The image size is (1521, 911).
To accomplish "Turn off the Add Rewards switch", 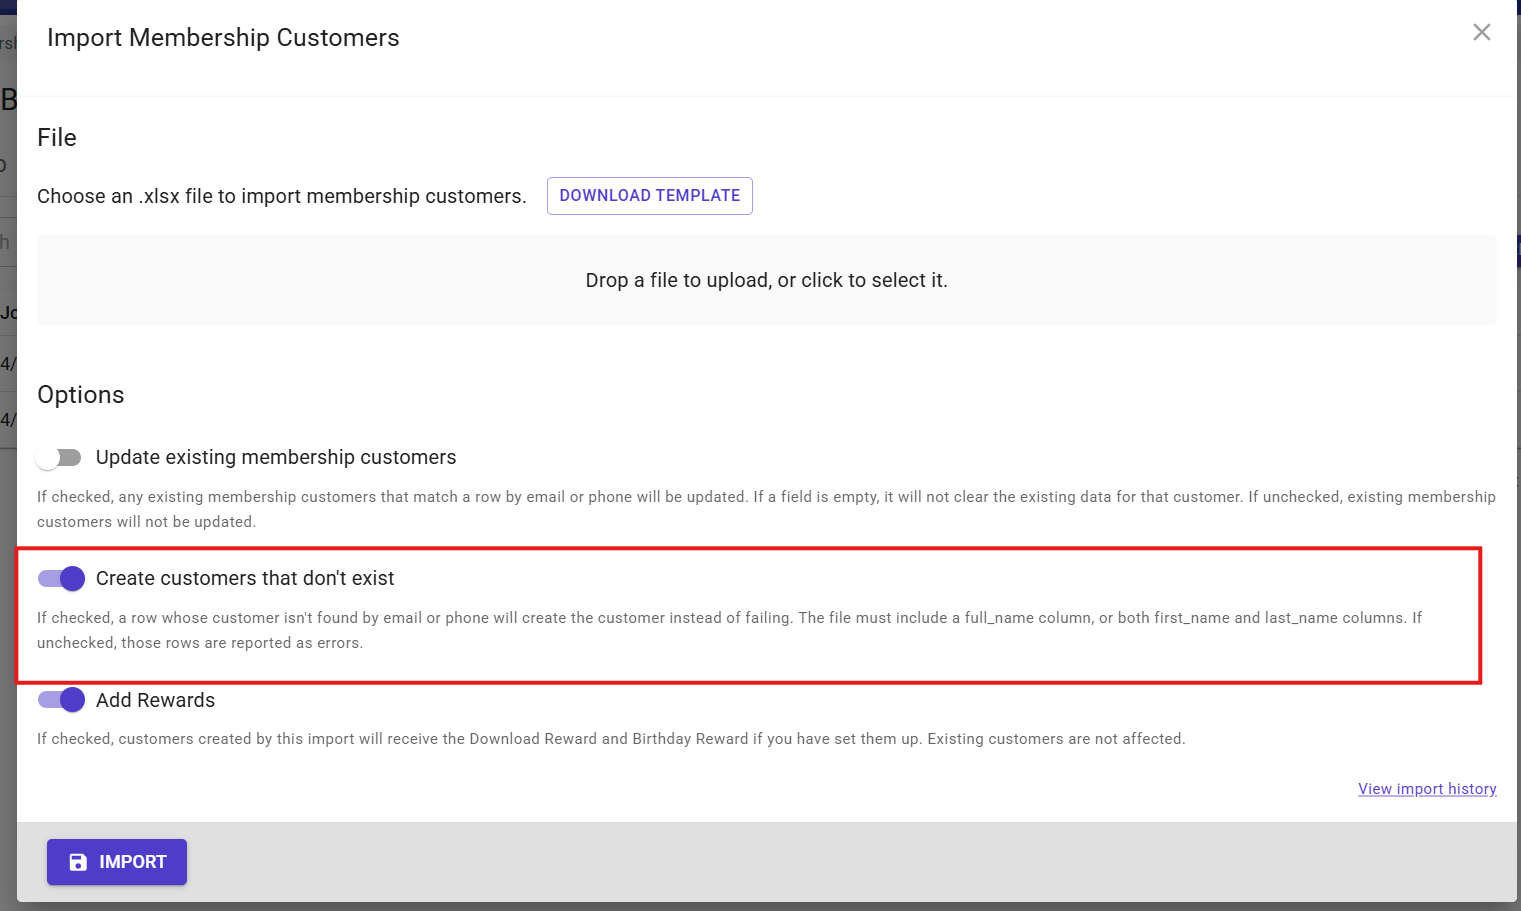I will coord(61,700).
